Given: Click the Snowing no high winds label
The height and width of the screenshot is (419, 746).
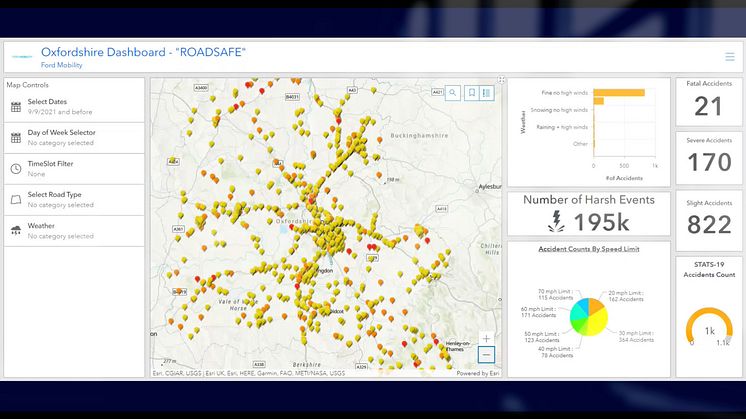Looking at the screenshot, I should 559,110.
